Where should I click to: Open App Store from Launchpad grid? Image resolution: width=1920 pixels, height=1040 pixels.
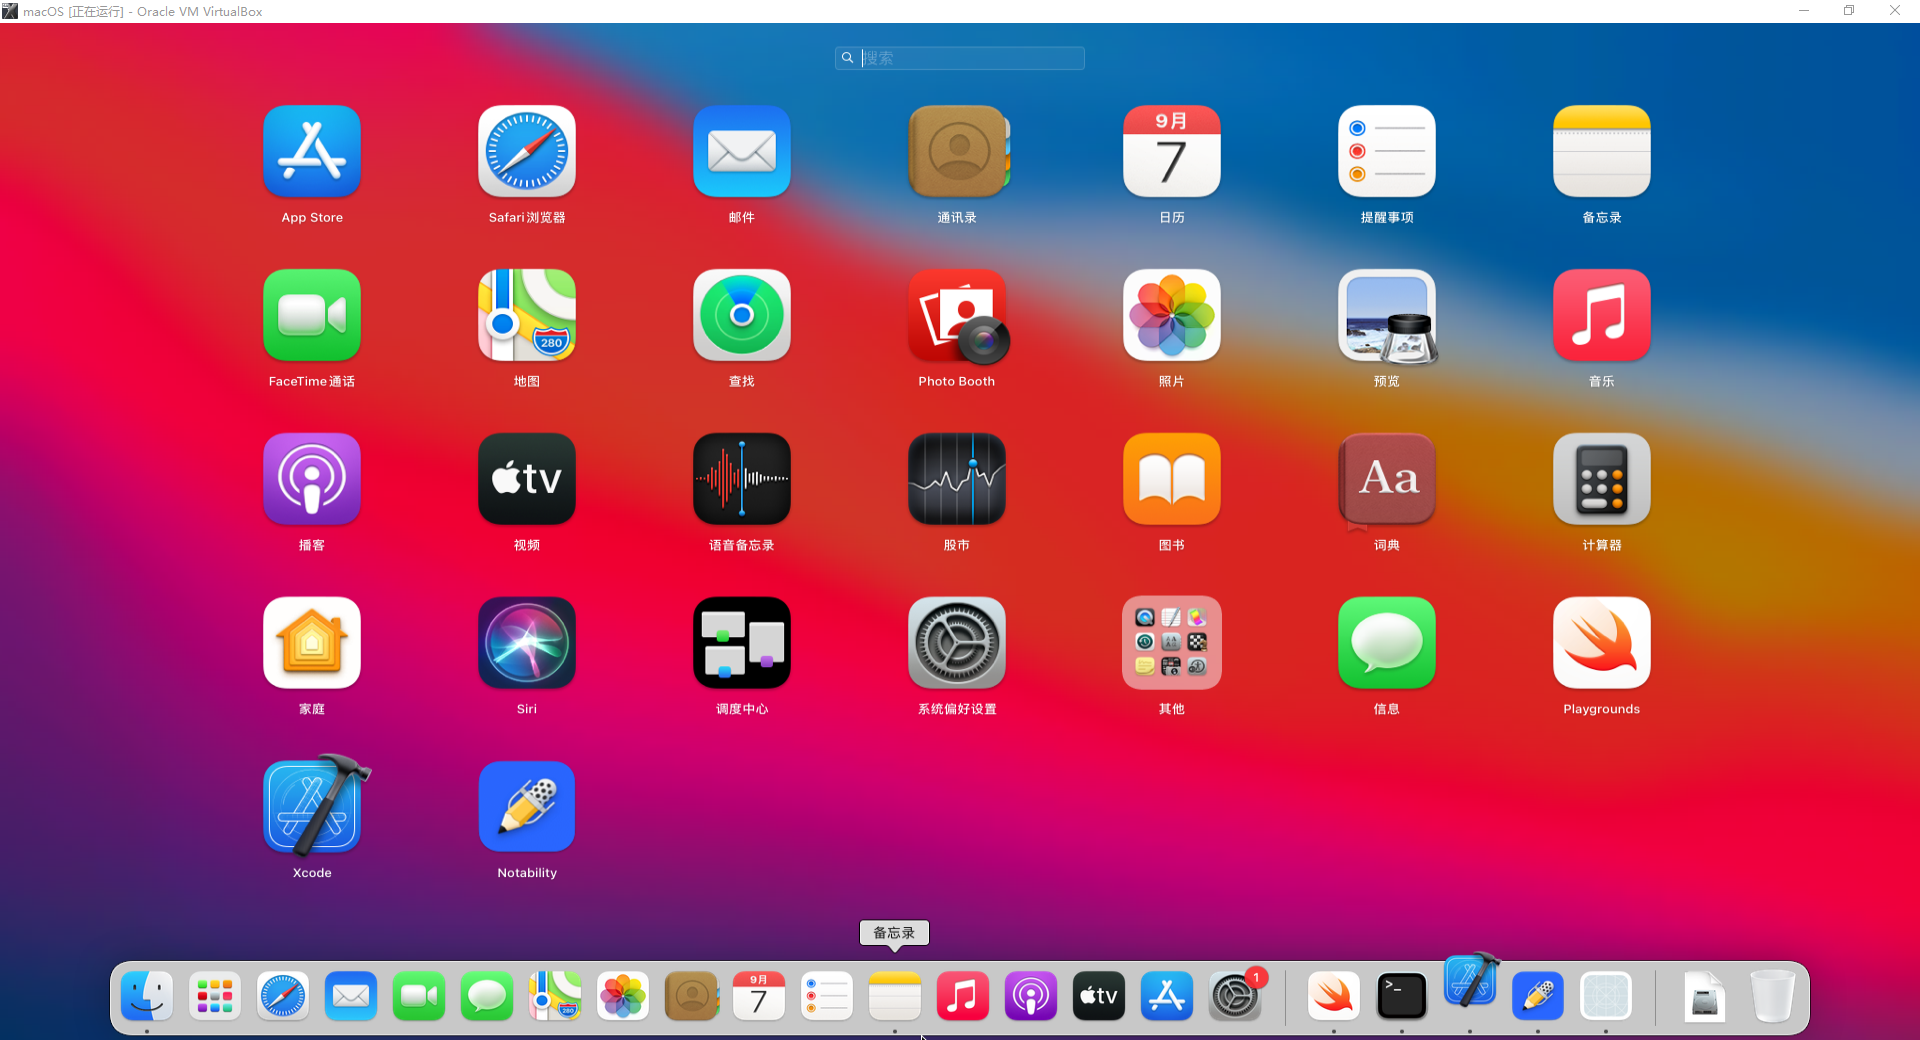tap(312, 152)
